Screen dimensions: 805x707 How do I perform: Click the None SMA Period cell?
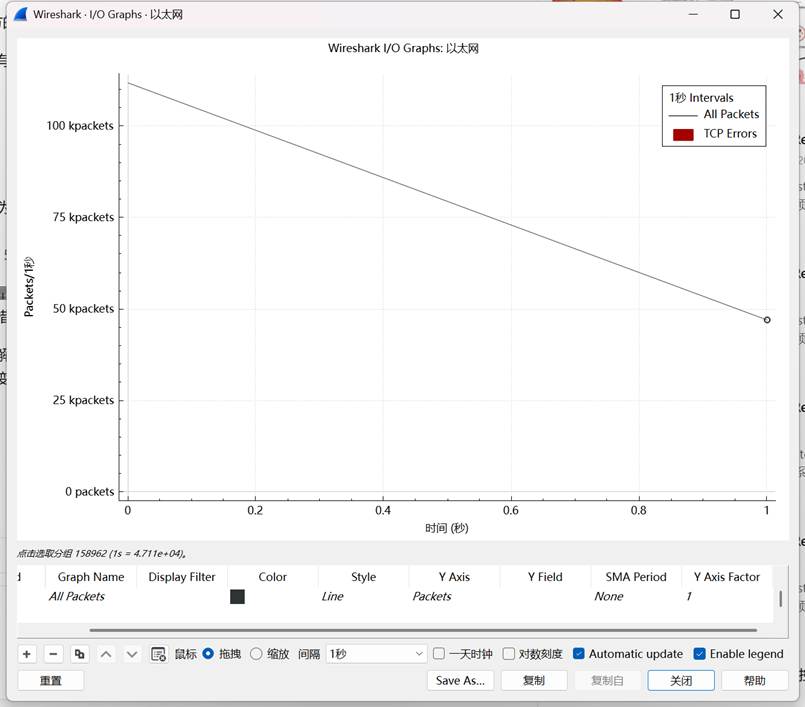(609, 597)
